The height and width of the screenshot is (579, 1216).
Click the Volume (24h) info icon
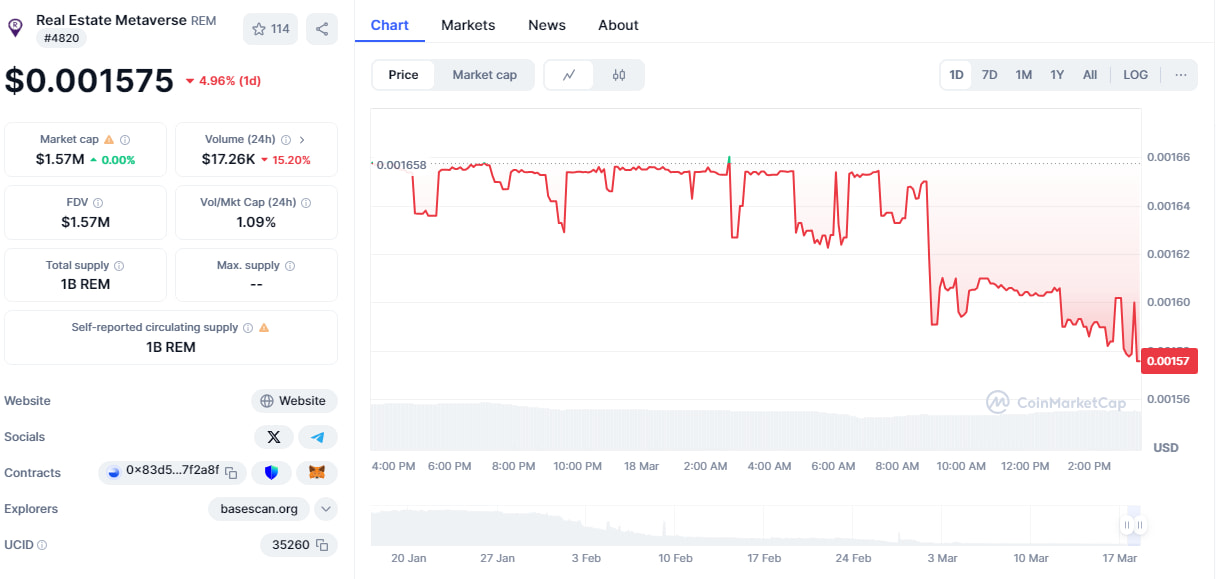pyautogui.click(x=286, y=140)
